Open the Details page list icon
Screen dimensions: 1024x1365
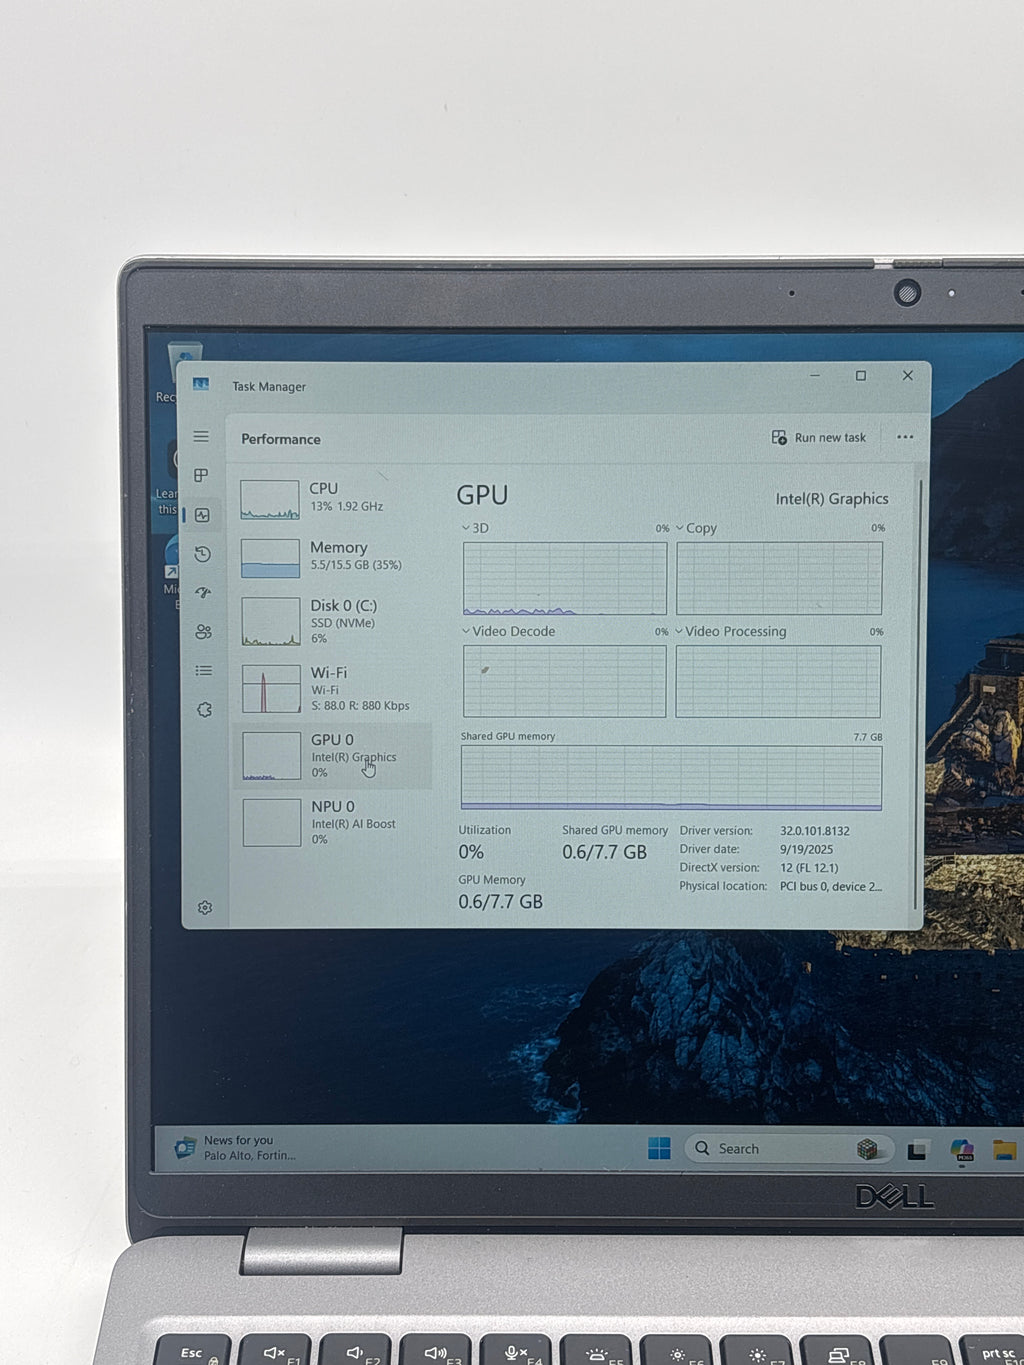[x=204, y=670]
